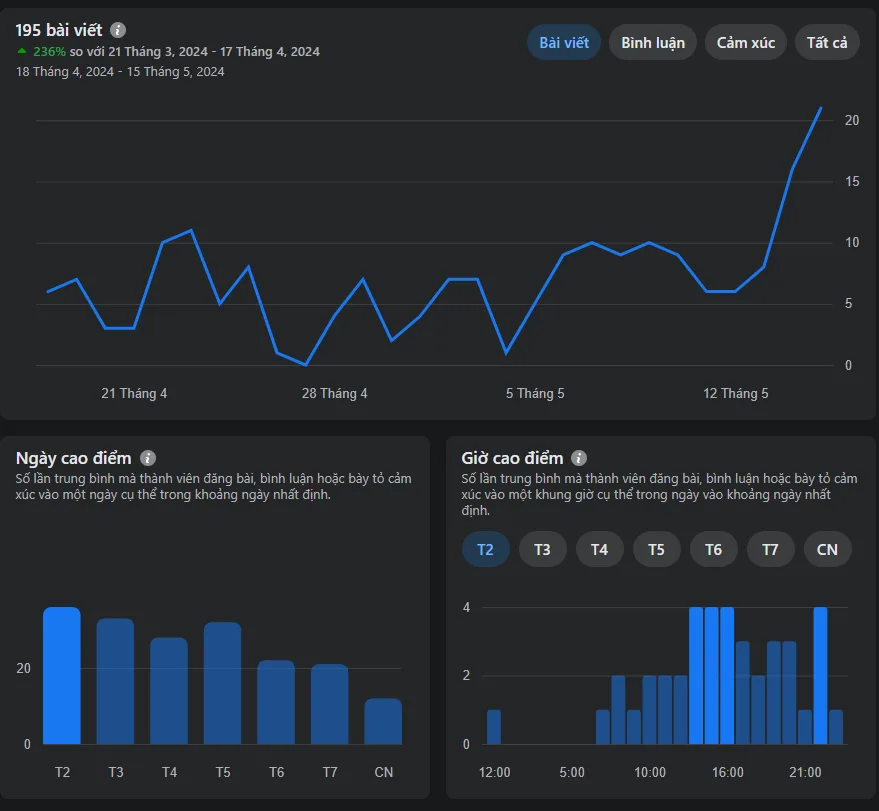The width and height of the screenshot is (879, 811).
Task: Click the "21:00" time label
Action: click(805, 772)
